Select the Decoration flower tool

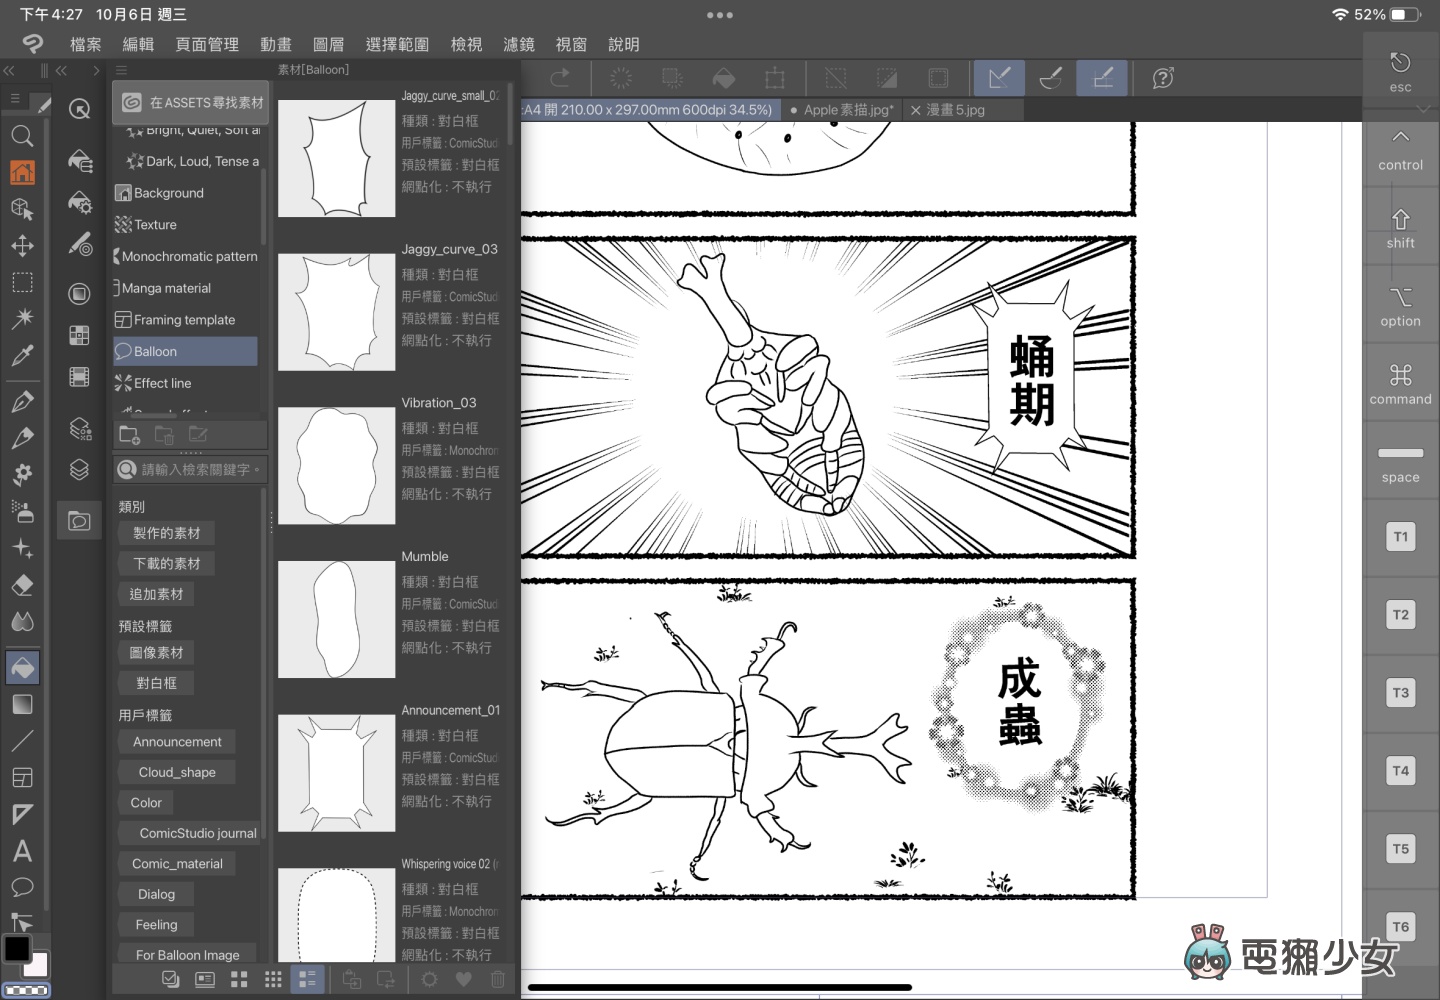point(22,474)
